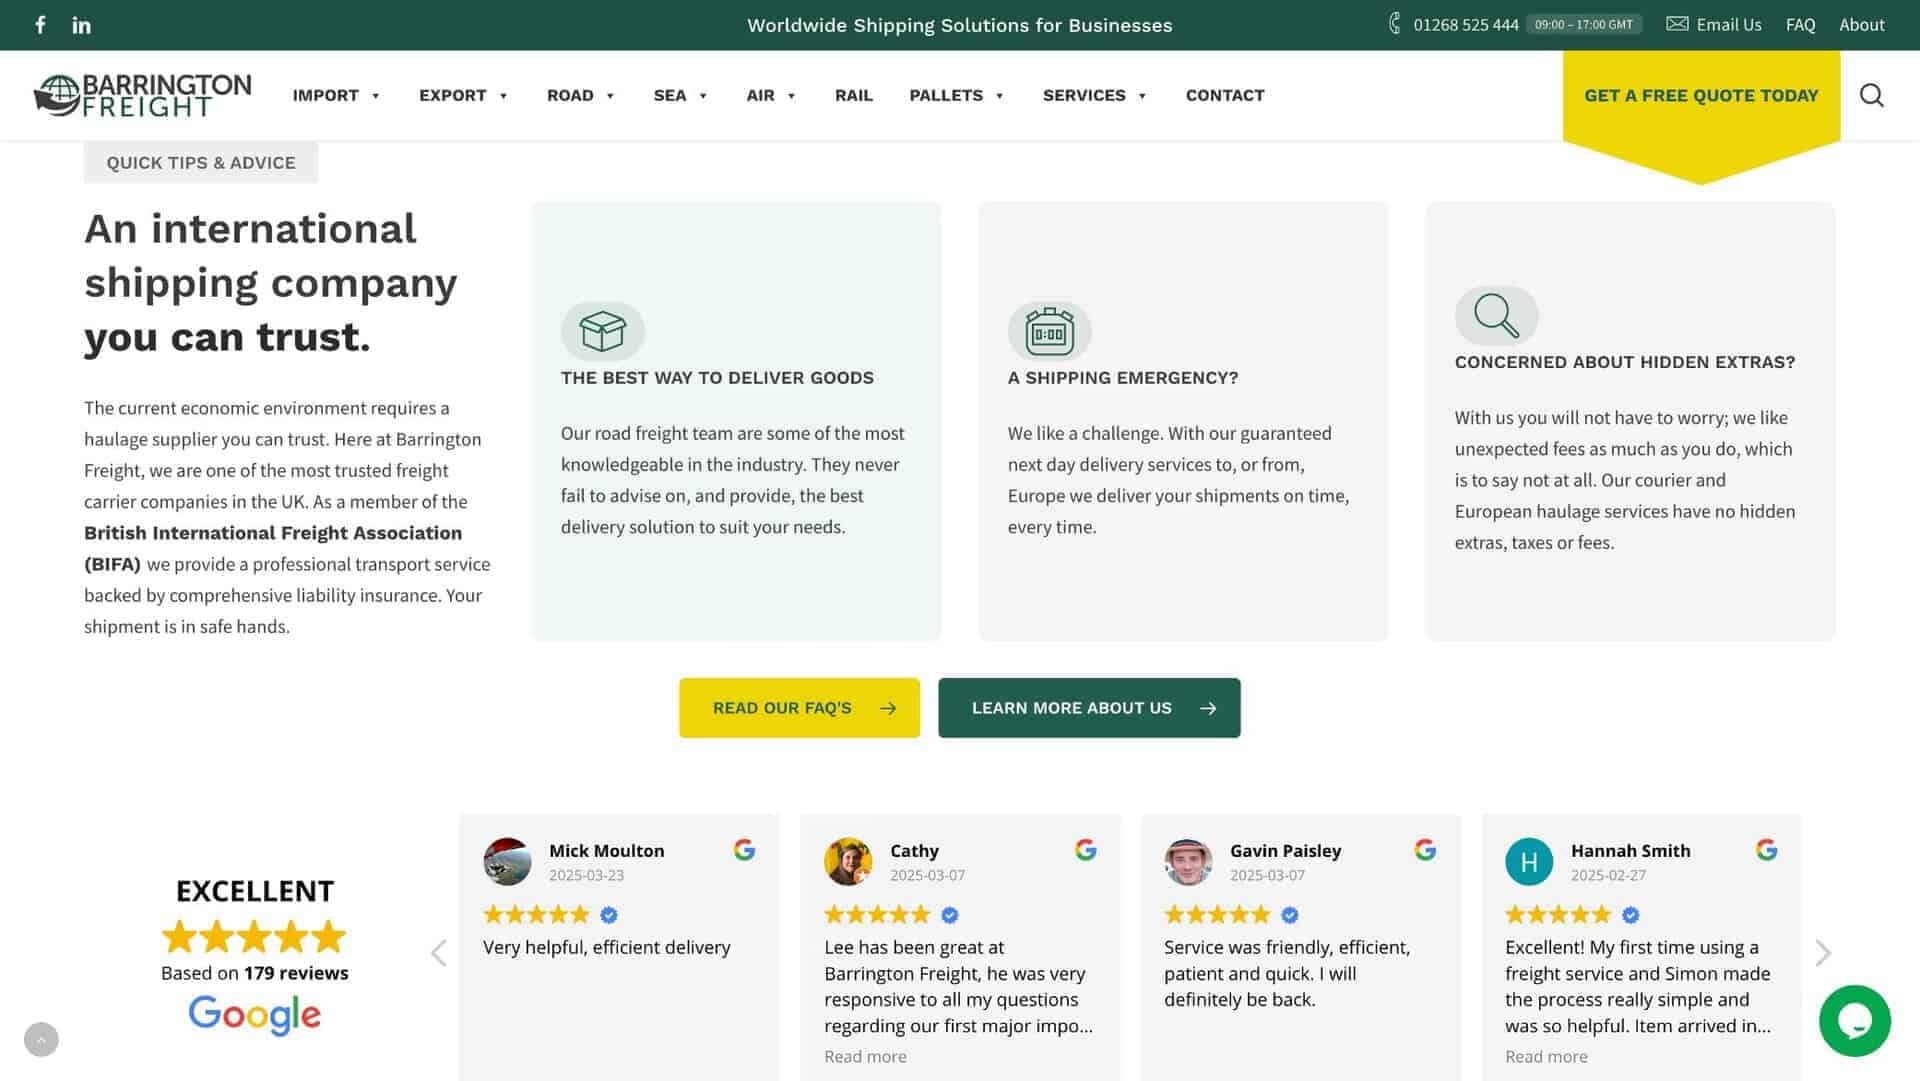The height and width of the screenshot is (1081, 1920).
Task: Expand the Import dropdown menu
Action: [336, 95]
